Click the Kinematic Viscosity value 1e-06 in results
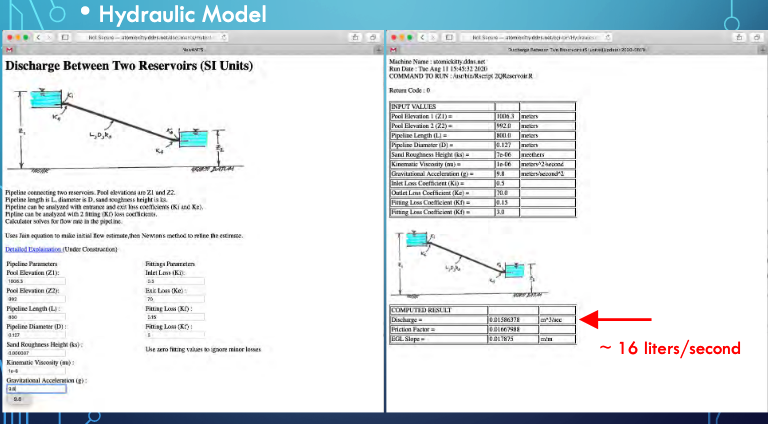 507,164
